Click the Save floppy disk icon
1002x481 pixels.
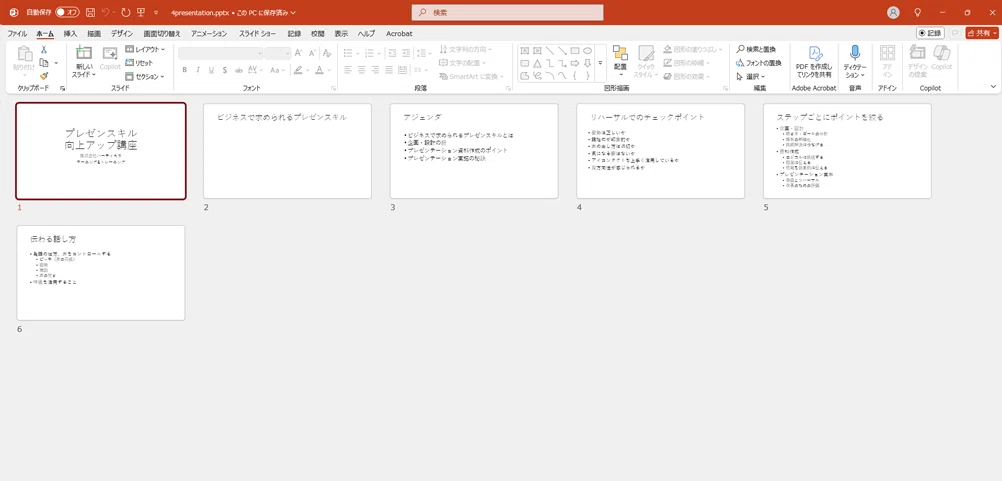(x=90, y=12)
